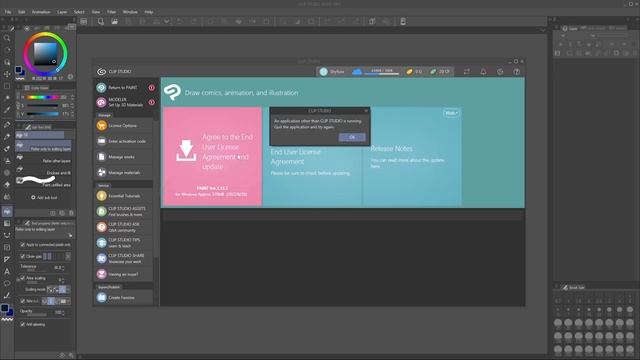Click the Open file icon in top command bar

(x=115, y=22)
